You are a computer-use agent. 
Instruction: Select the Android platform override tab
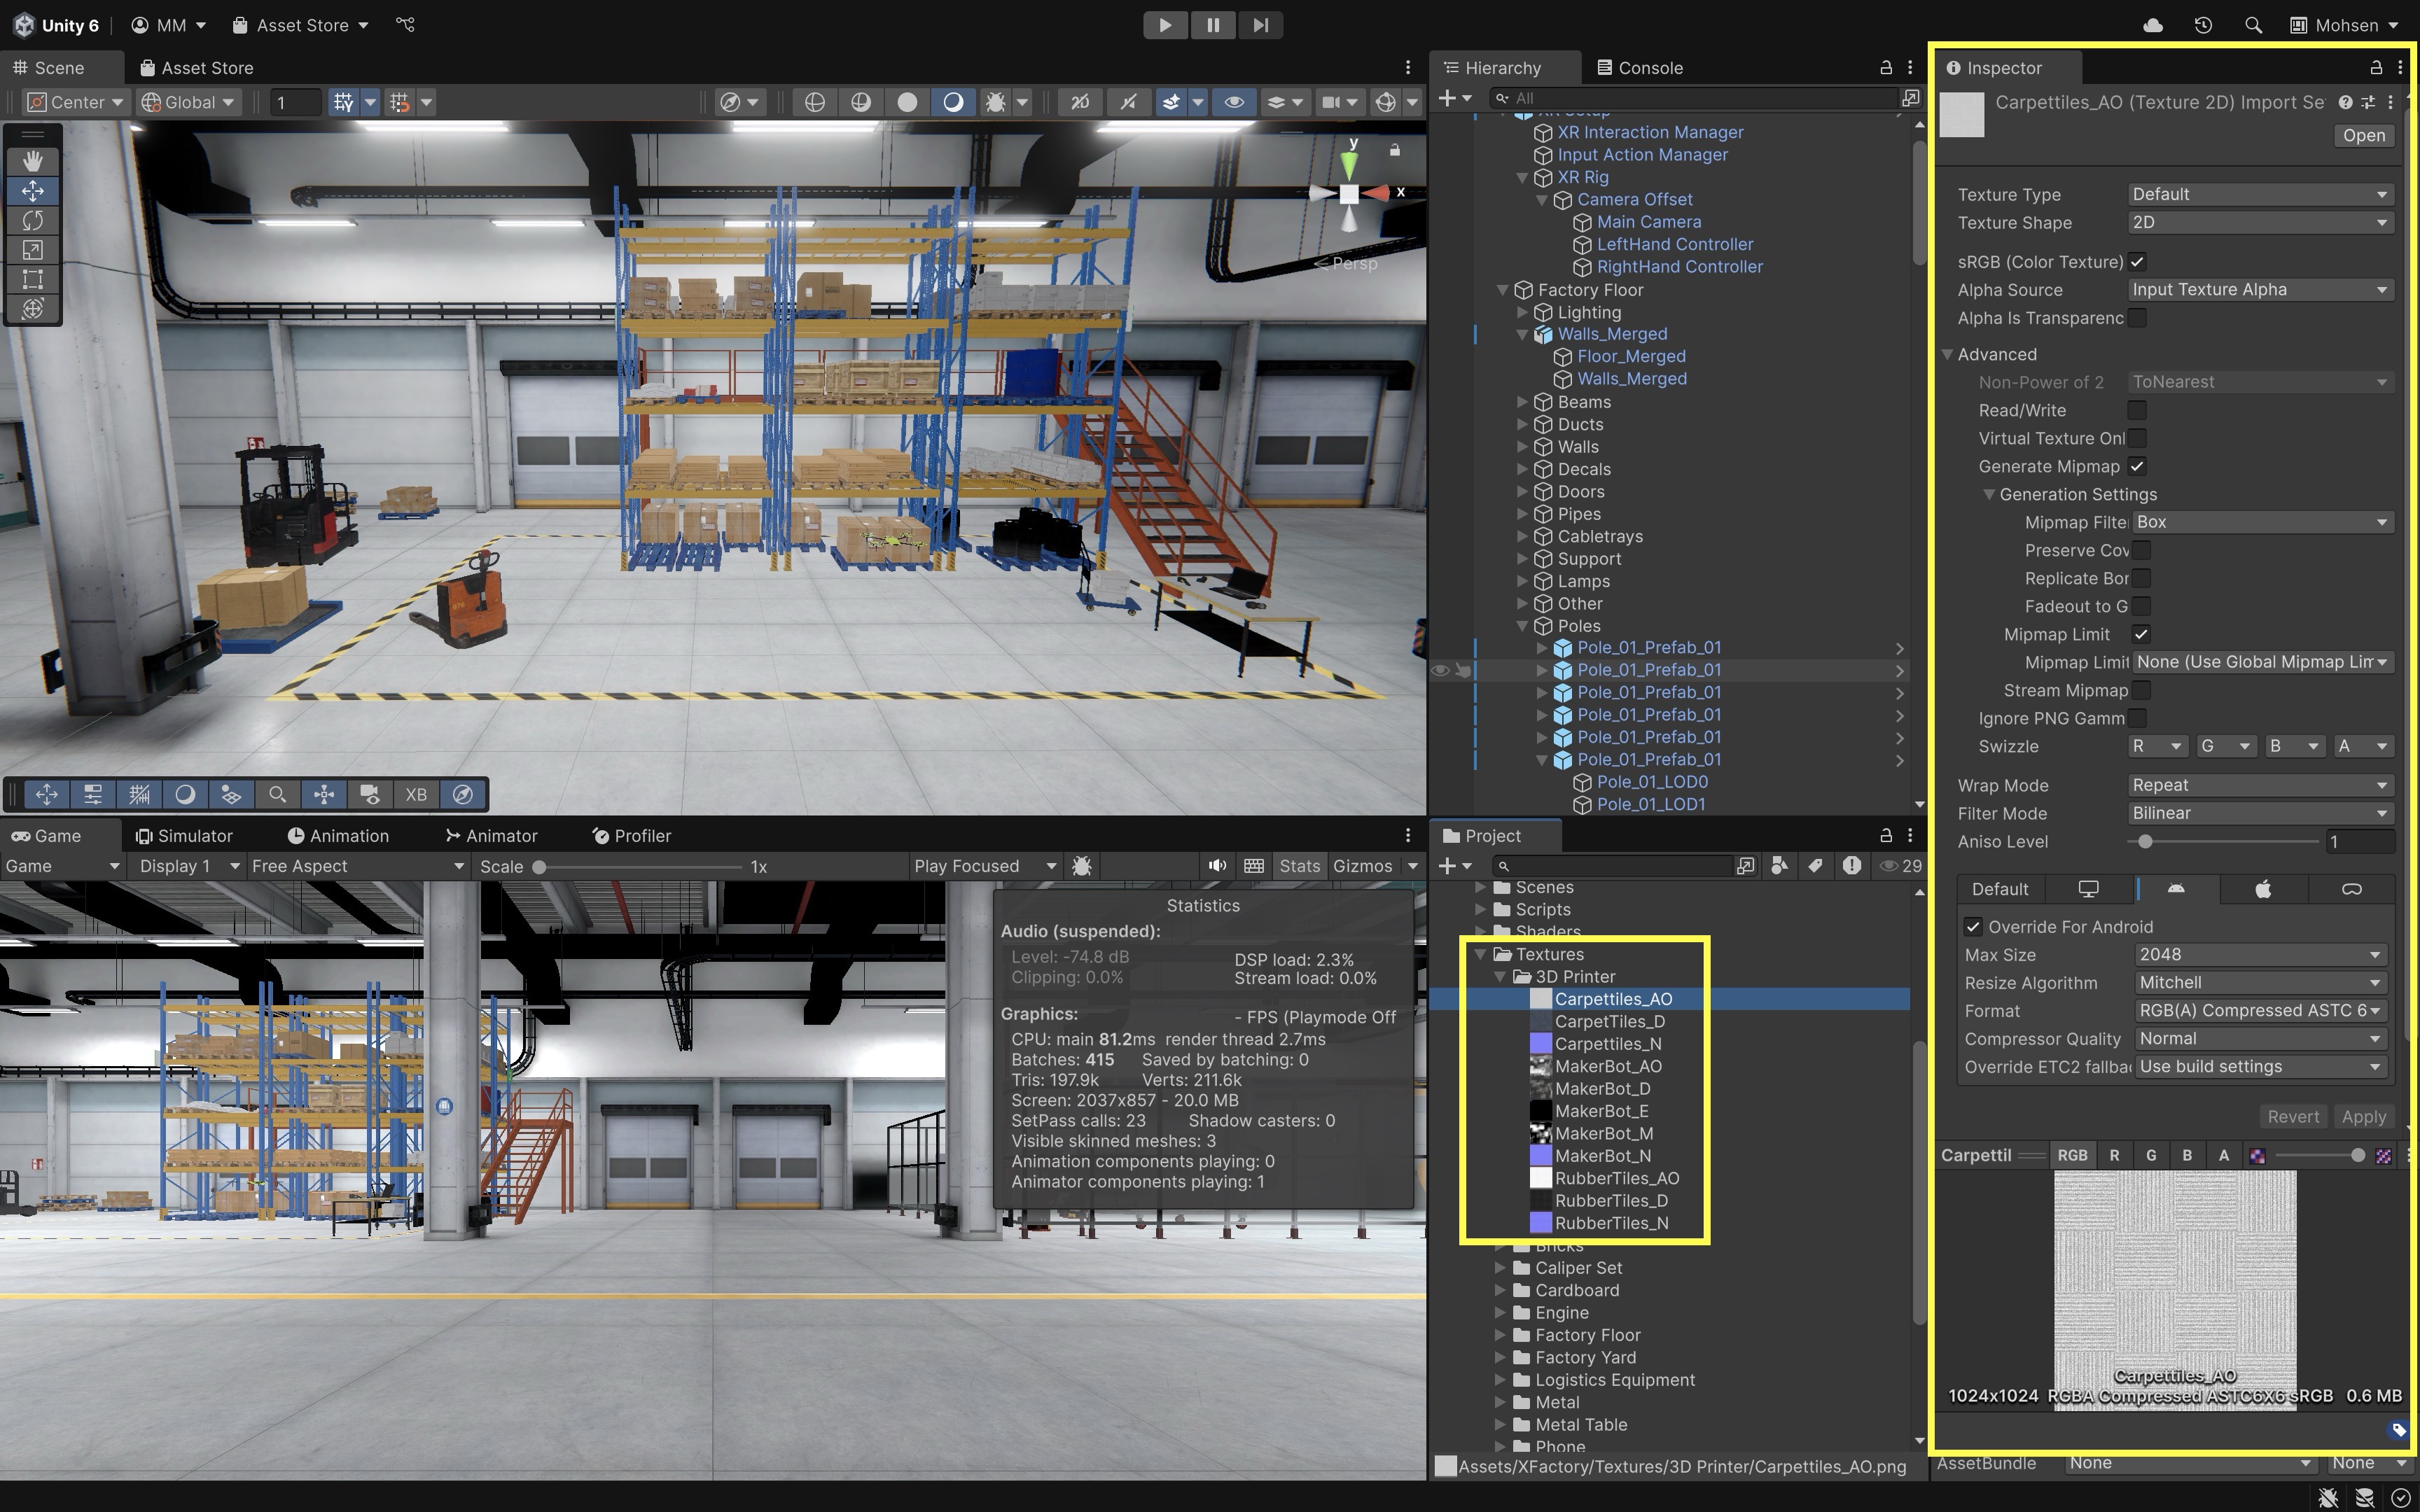click(2176, 889)
